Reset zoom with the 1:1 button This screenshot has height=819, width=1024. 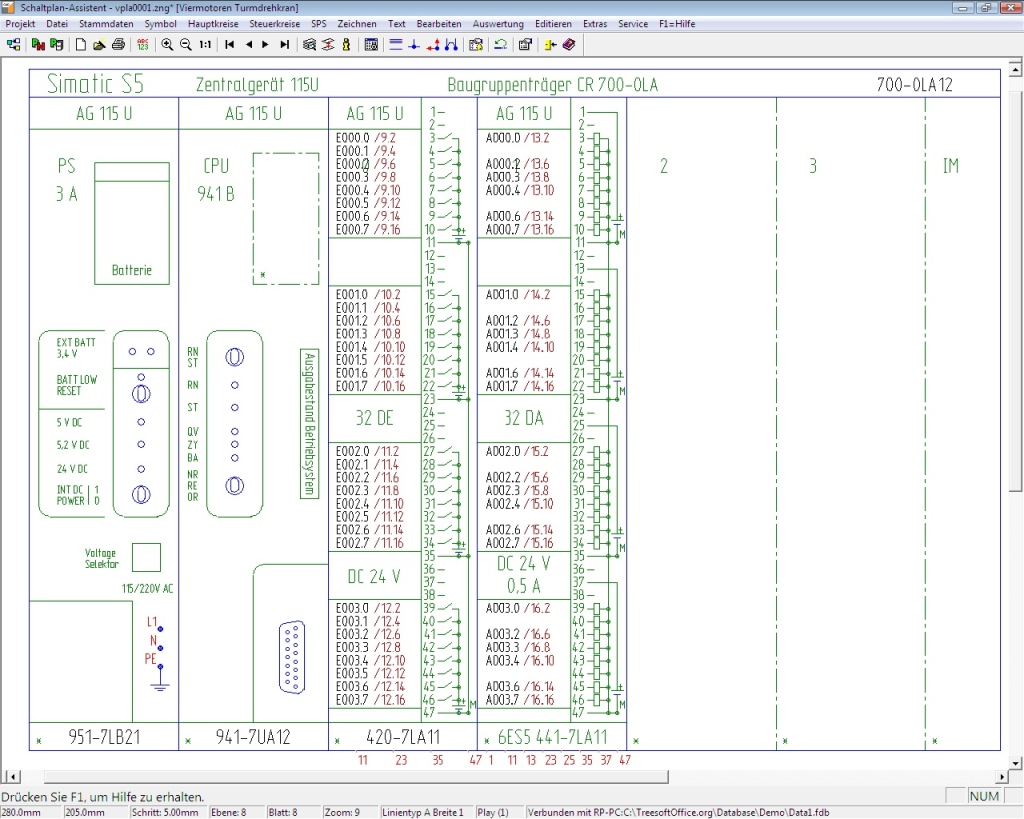click(205, 44)
